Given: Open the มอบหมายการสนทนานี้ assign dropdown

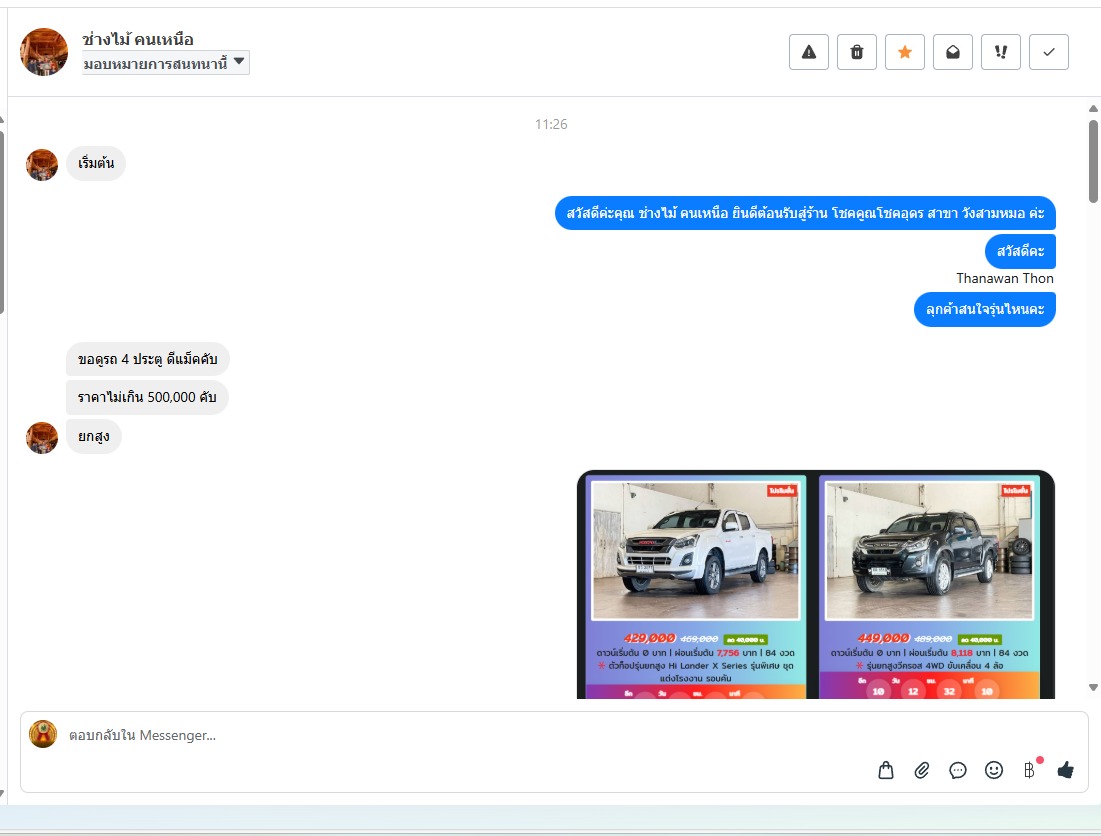Looking at the screenshot, I should click(x=166, y=63).
